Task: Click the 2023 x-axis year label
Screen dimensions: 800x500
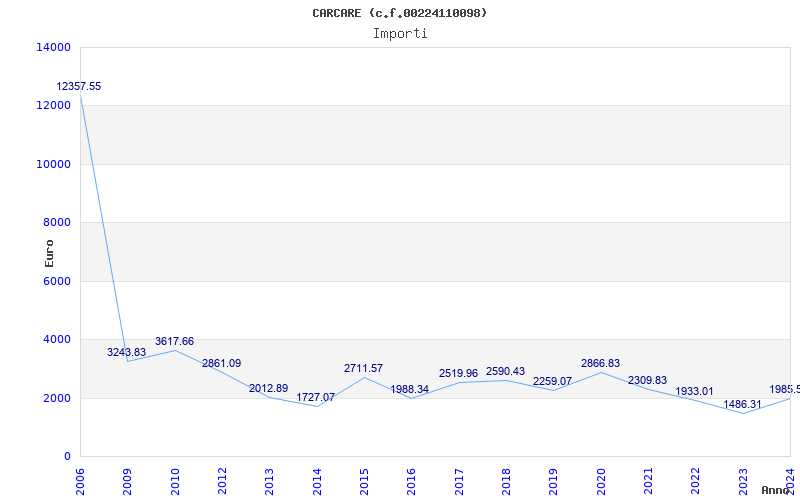Action: (743, 481)
